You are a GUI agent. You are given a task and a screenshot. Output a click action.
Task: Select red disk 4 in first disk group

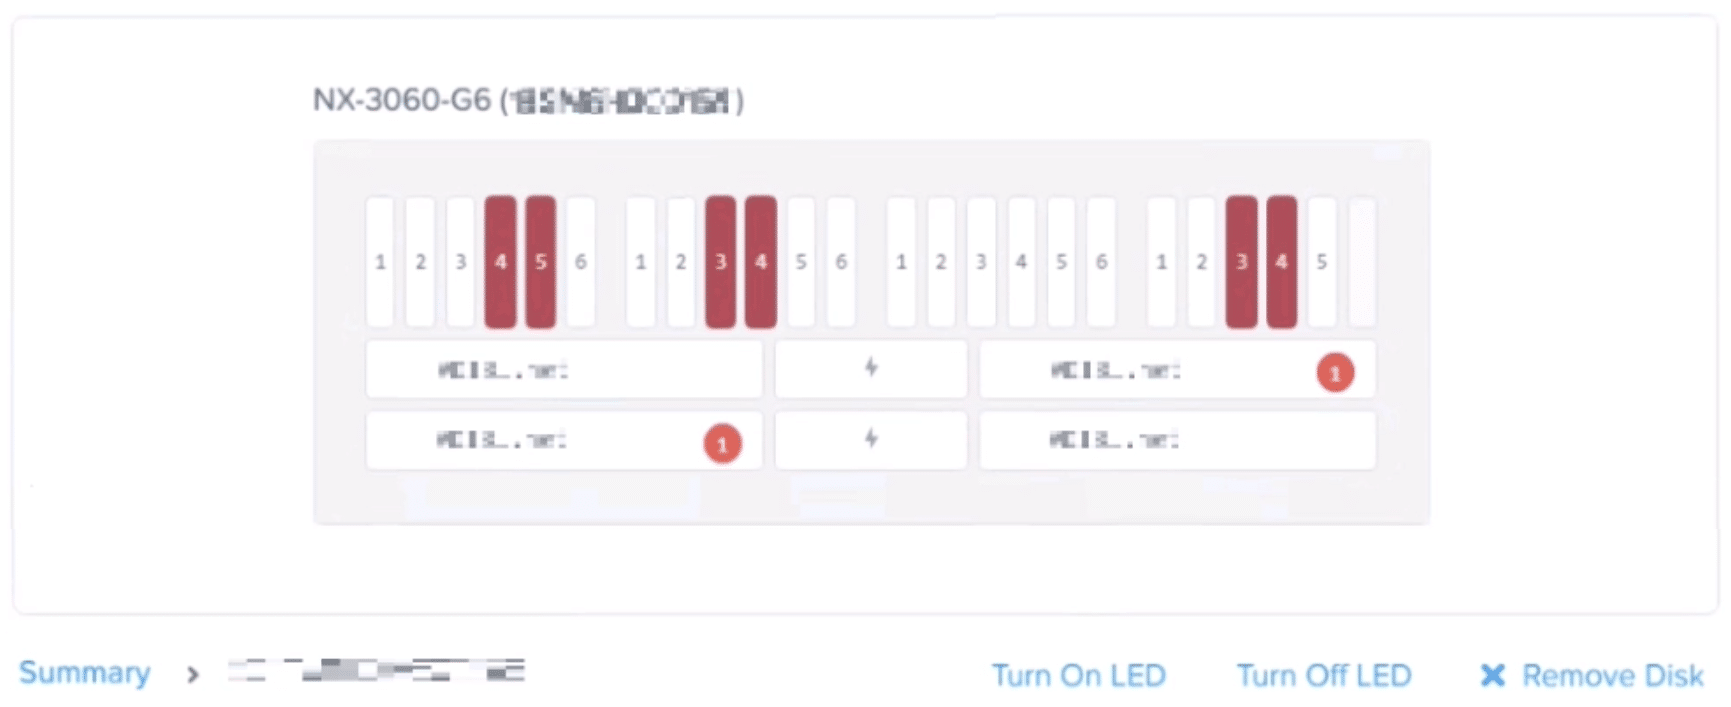pos(501,262)
